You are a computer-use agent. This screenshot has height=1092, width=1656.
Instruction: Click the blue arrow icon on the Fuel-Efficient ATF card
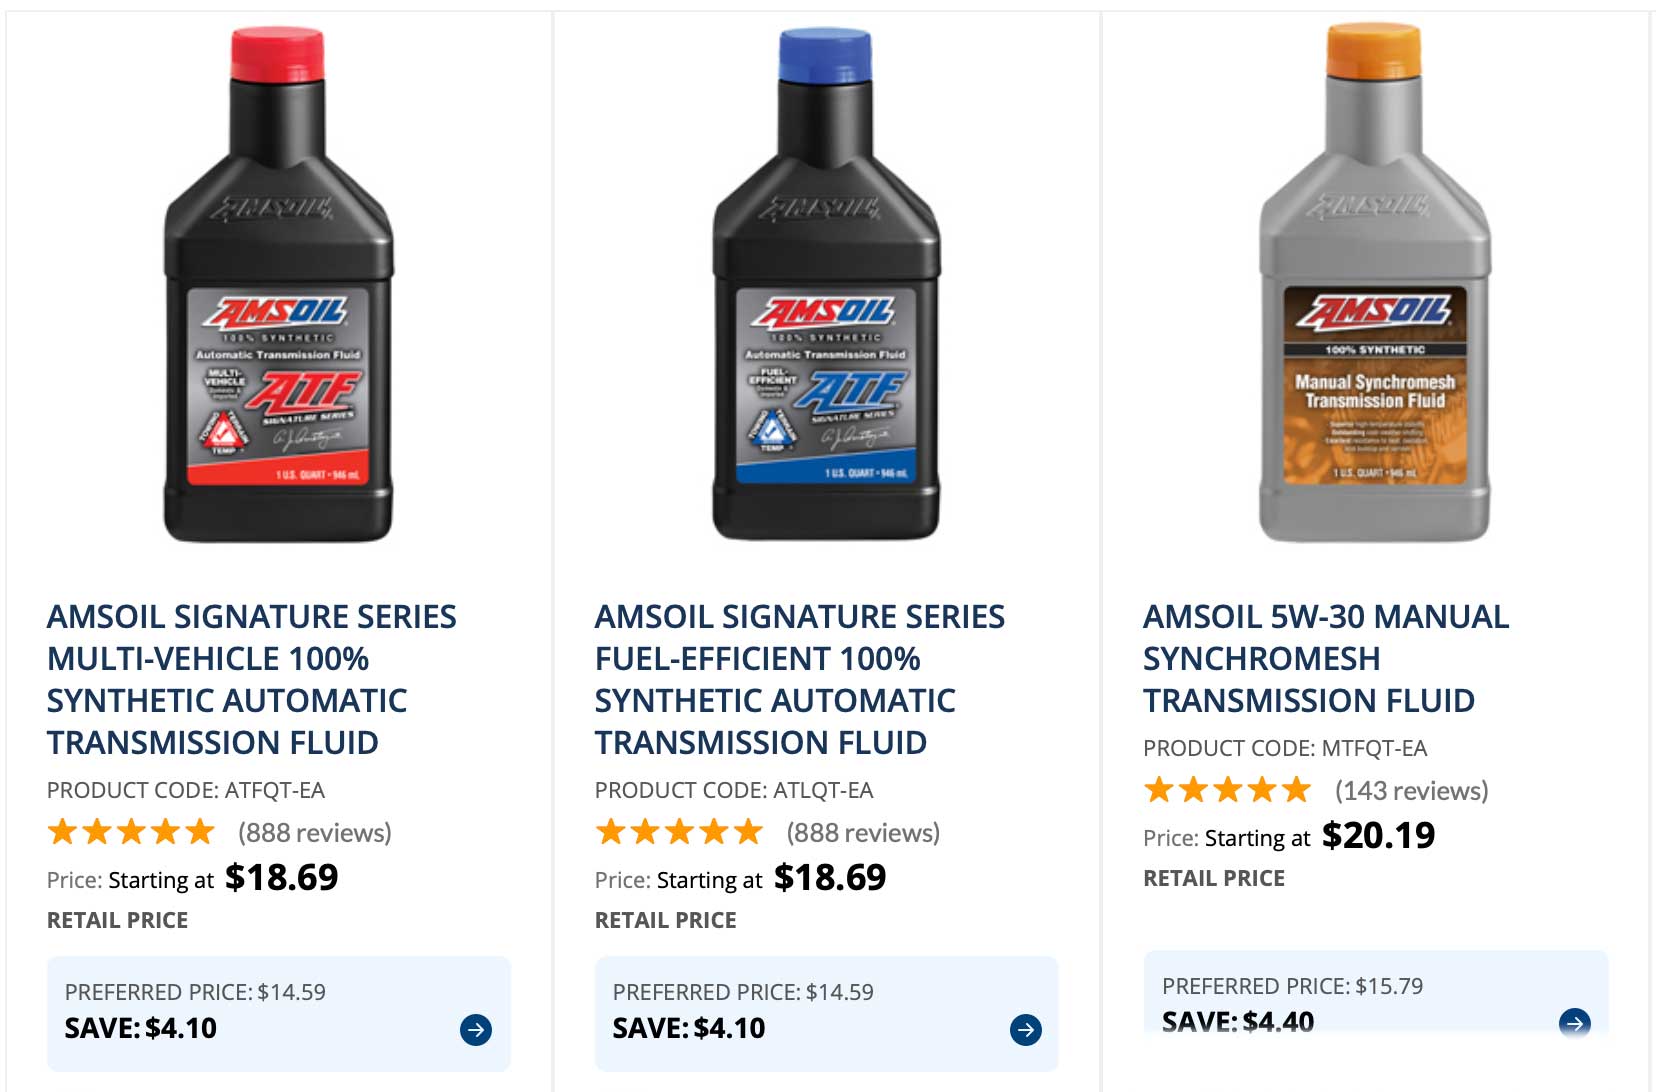pos(1026,1027)
